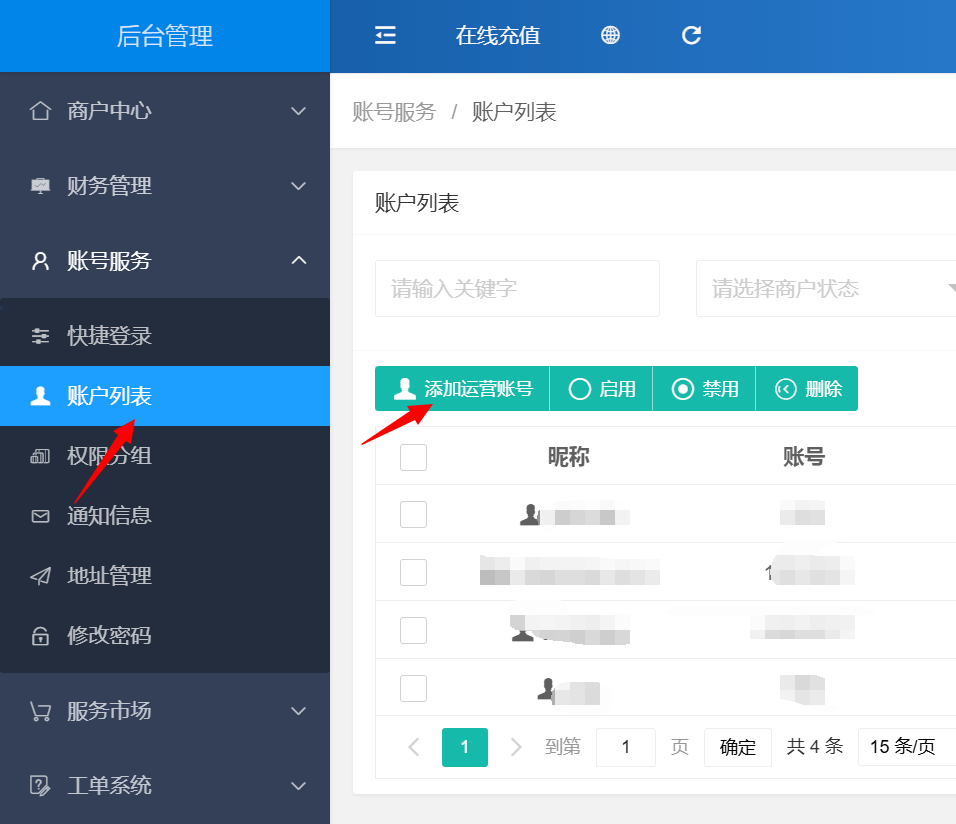Expand the 财务管理 menu section
The height and width of the screenshot is (824, 956).
[x=165, y=186]
